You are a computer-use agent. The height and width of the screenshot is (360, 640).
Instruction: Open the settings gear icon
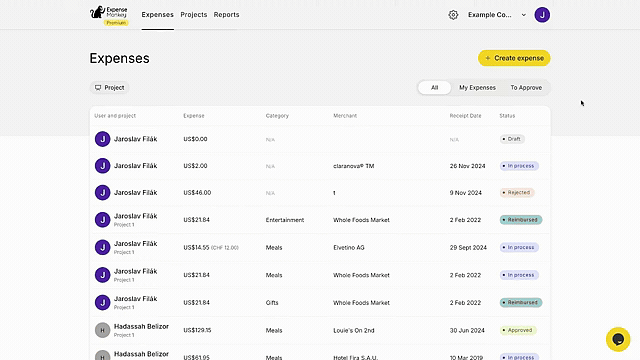[453, 15]
